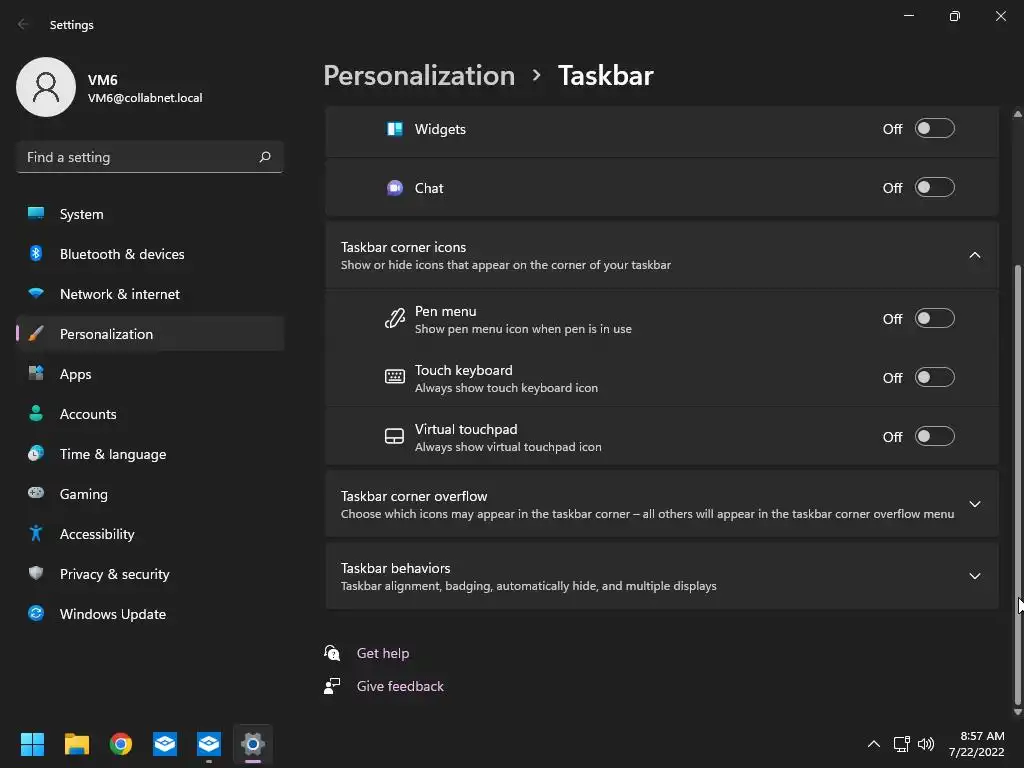The height and width of the screenshot is (768, 1024).
Task: Go back to Personalization breadcrumb
Action: tap(419, 75)
